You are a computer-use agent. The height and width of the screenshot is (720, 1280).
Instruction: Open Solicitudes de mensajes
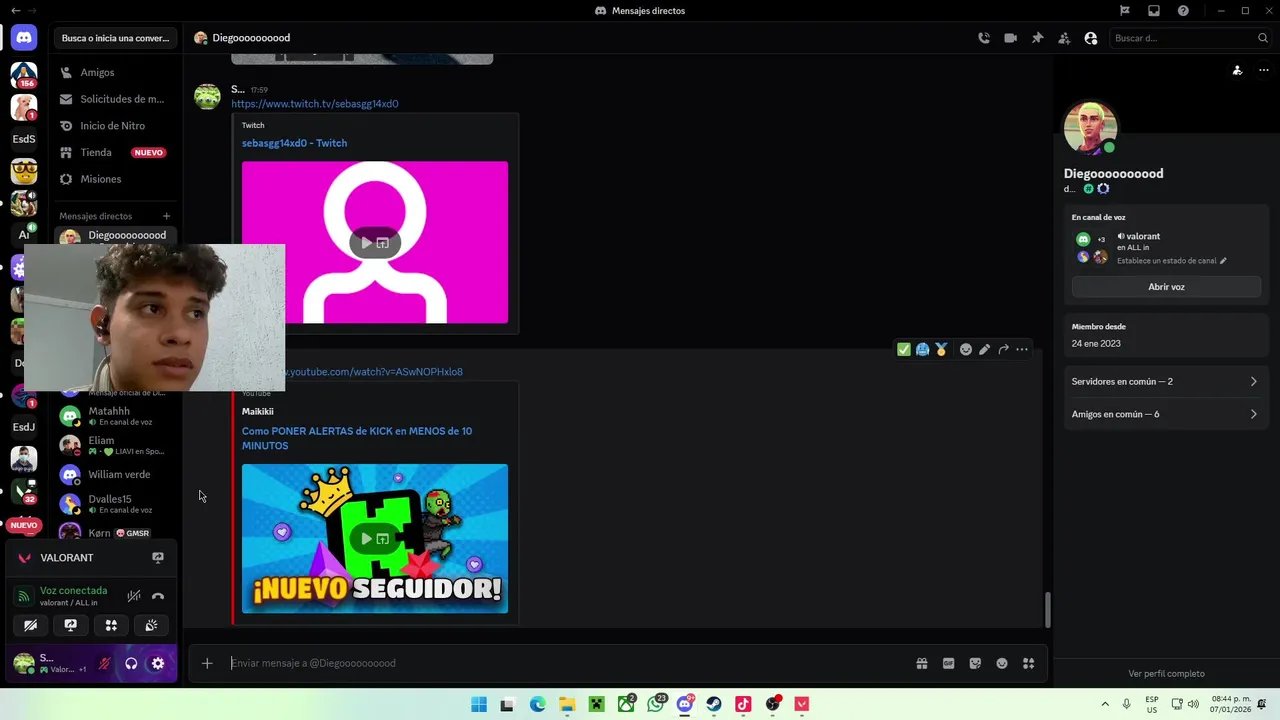116,99
